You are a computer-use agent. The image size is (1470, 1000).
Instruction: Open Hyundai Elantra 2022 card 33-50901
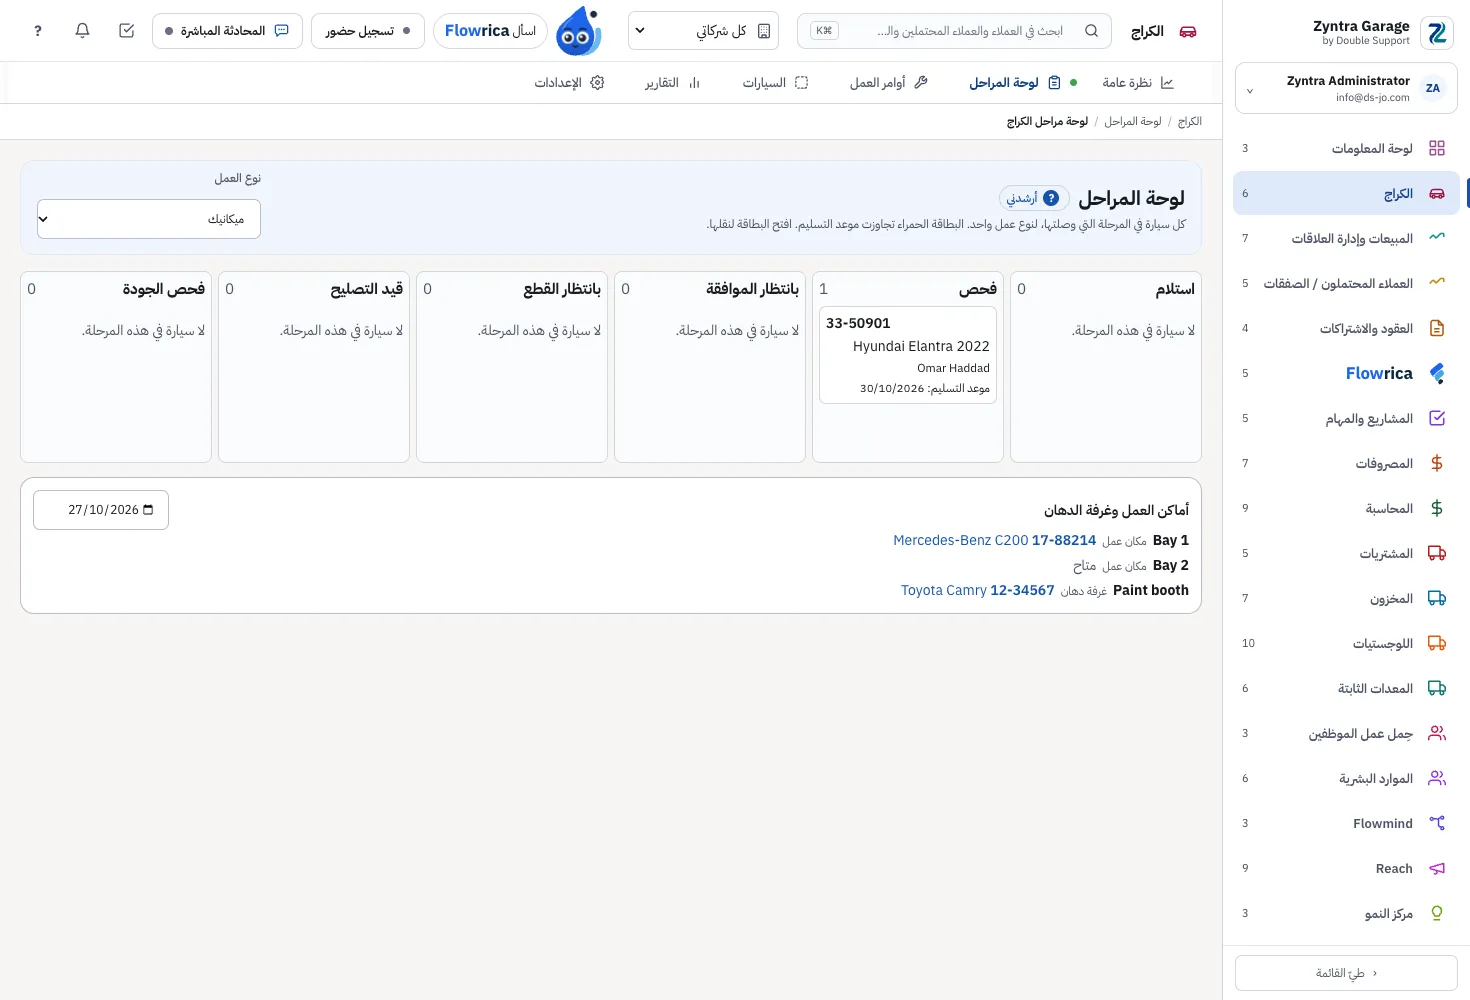(908, 355)
